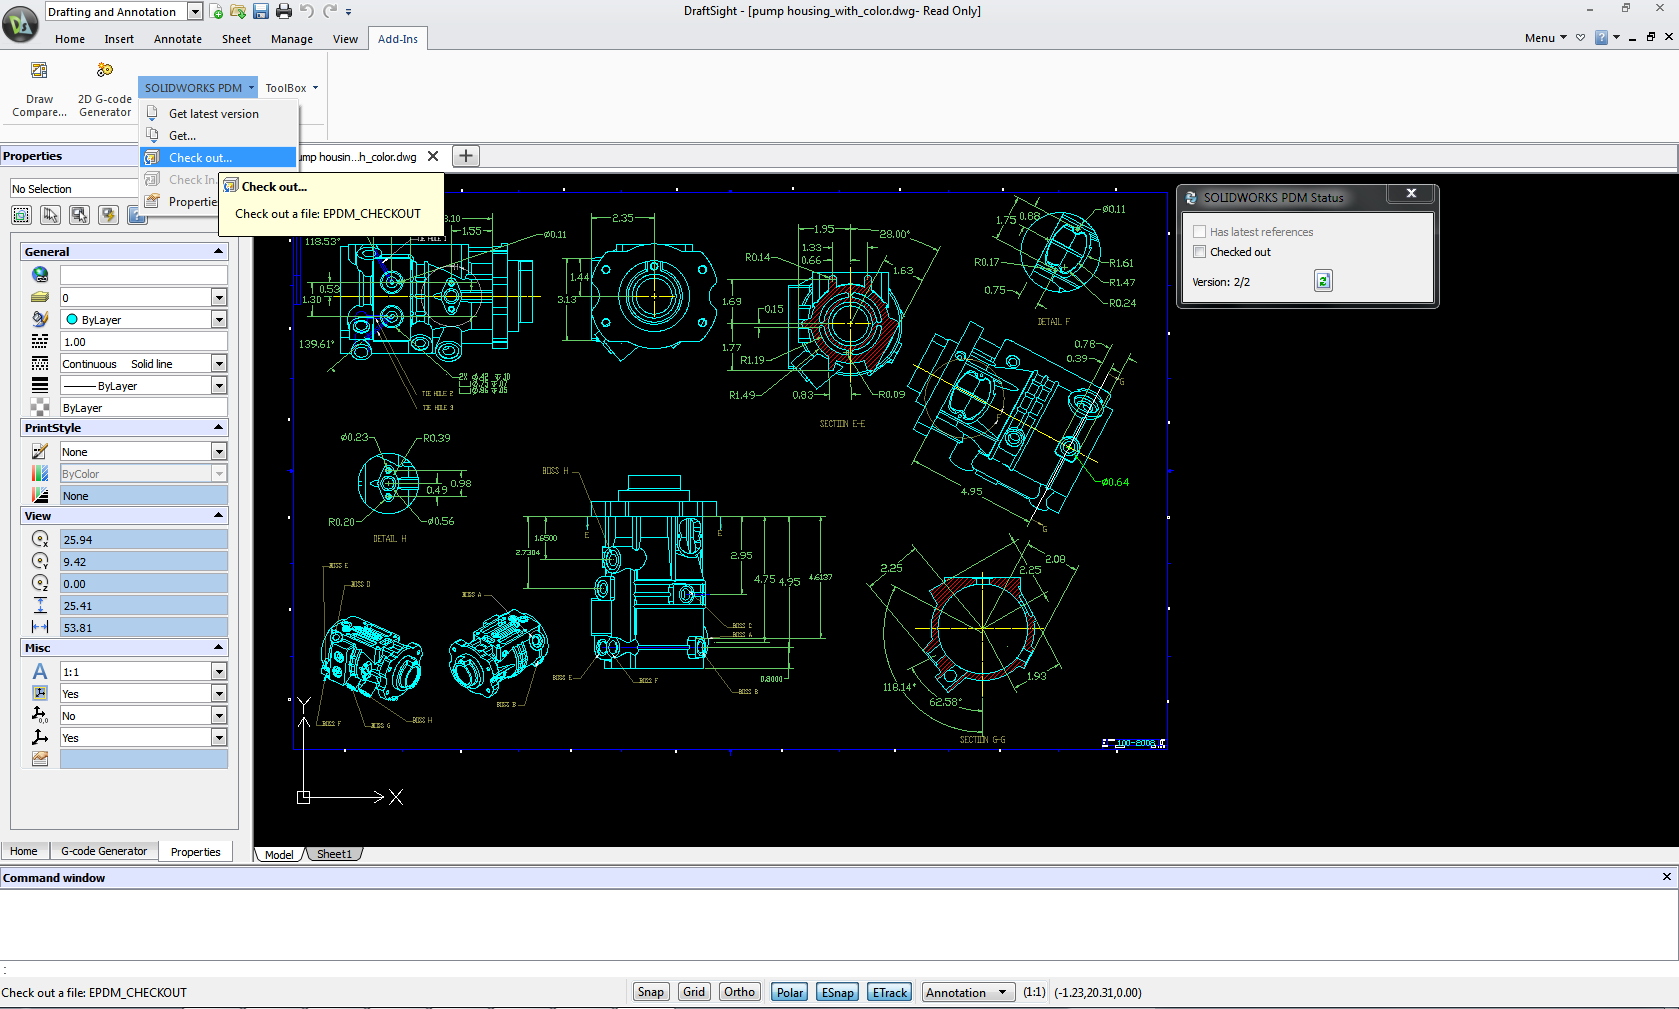Open the SOLIDWORKS PDM menu button

198,88
